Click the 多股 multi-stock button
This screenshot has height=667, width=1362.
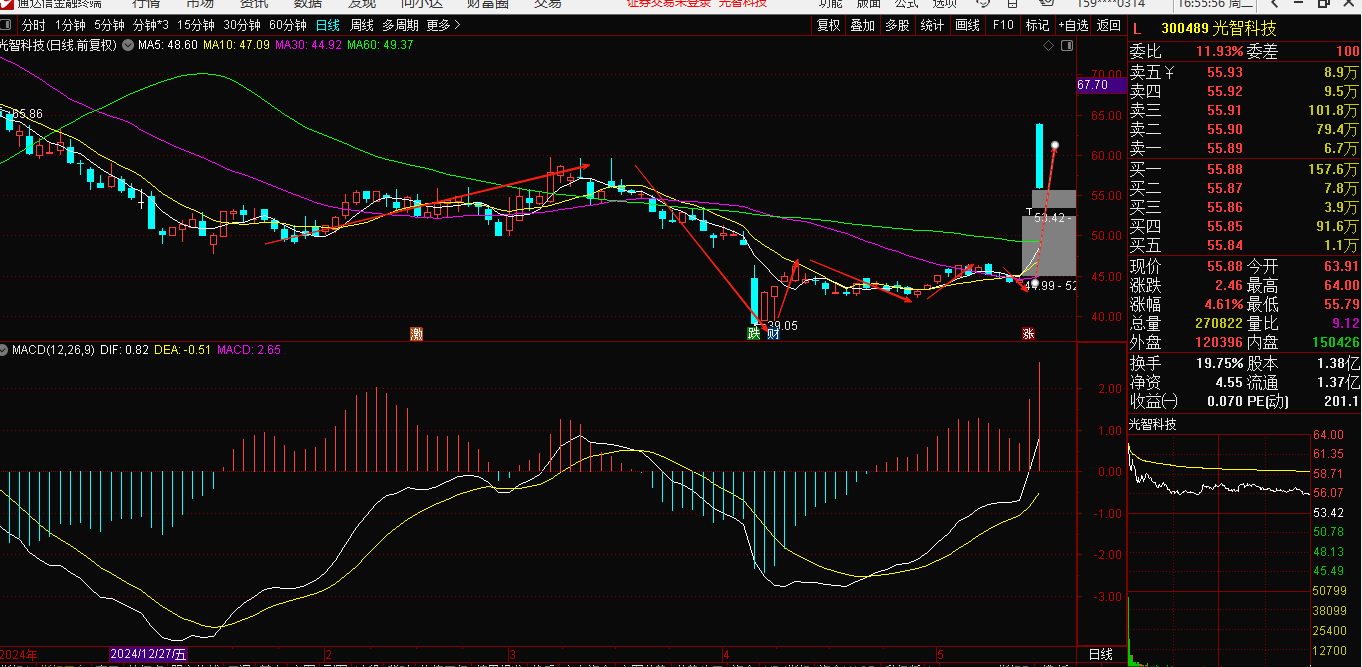coord(897,25)
